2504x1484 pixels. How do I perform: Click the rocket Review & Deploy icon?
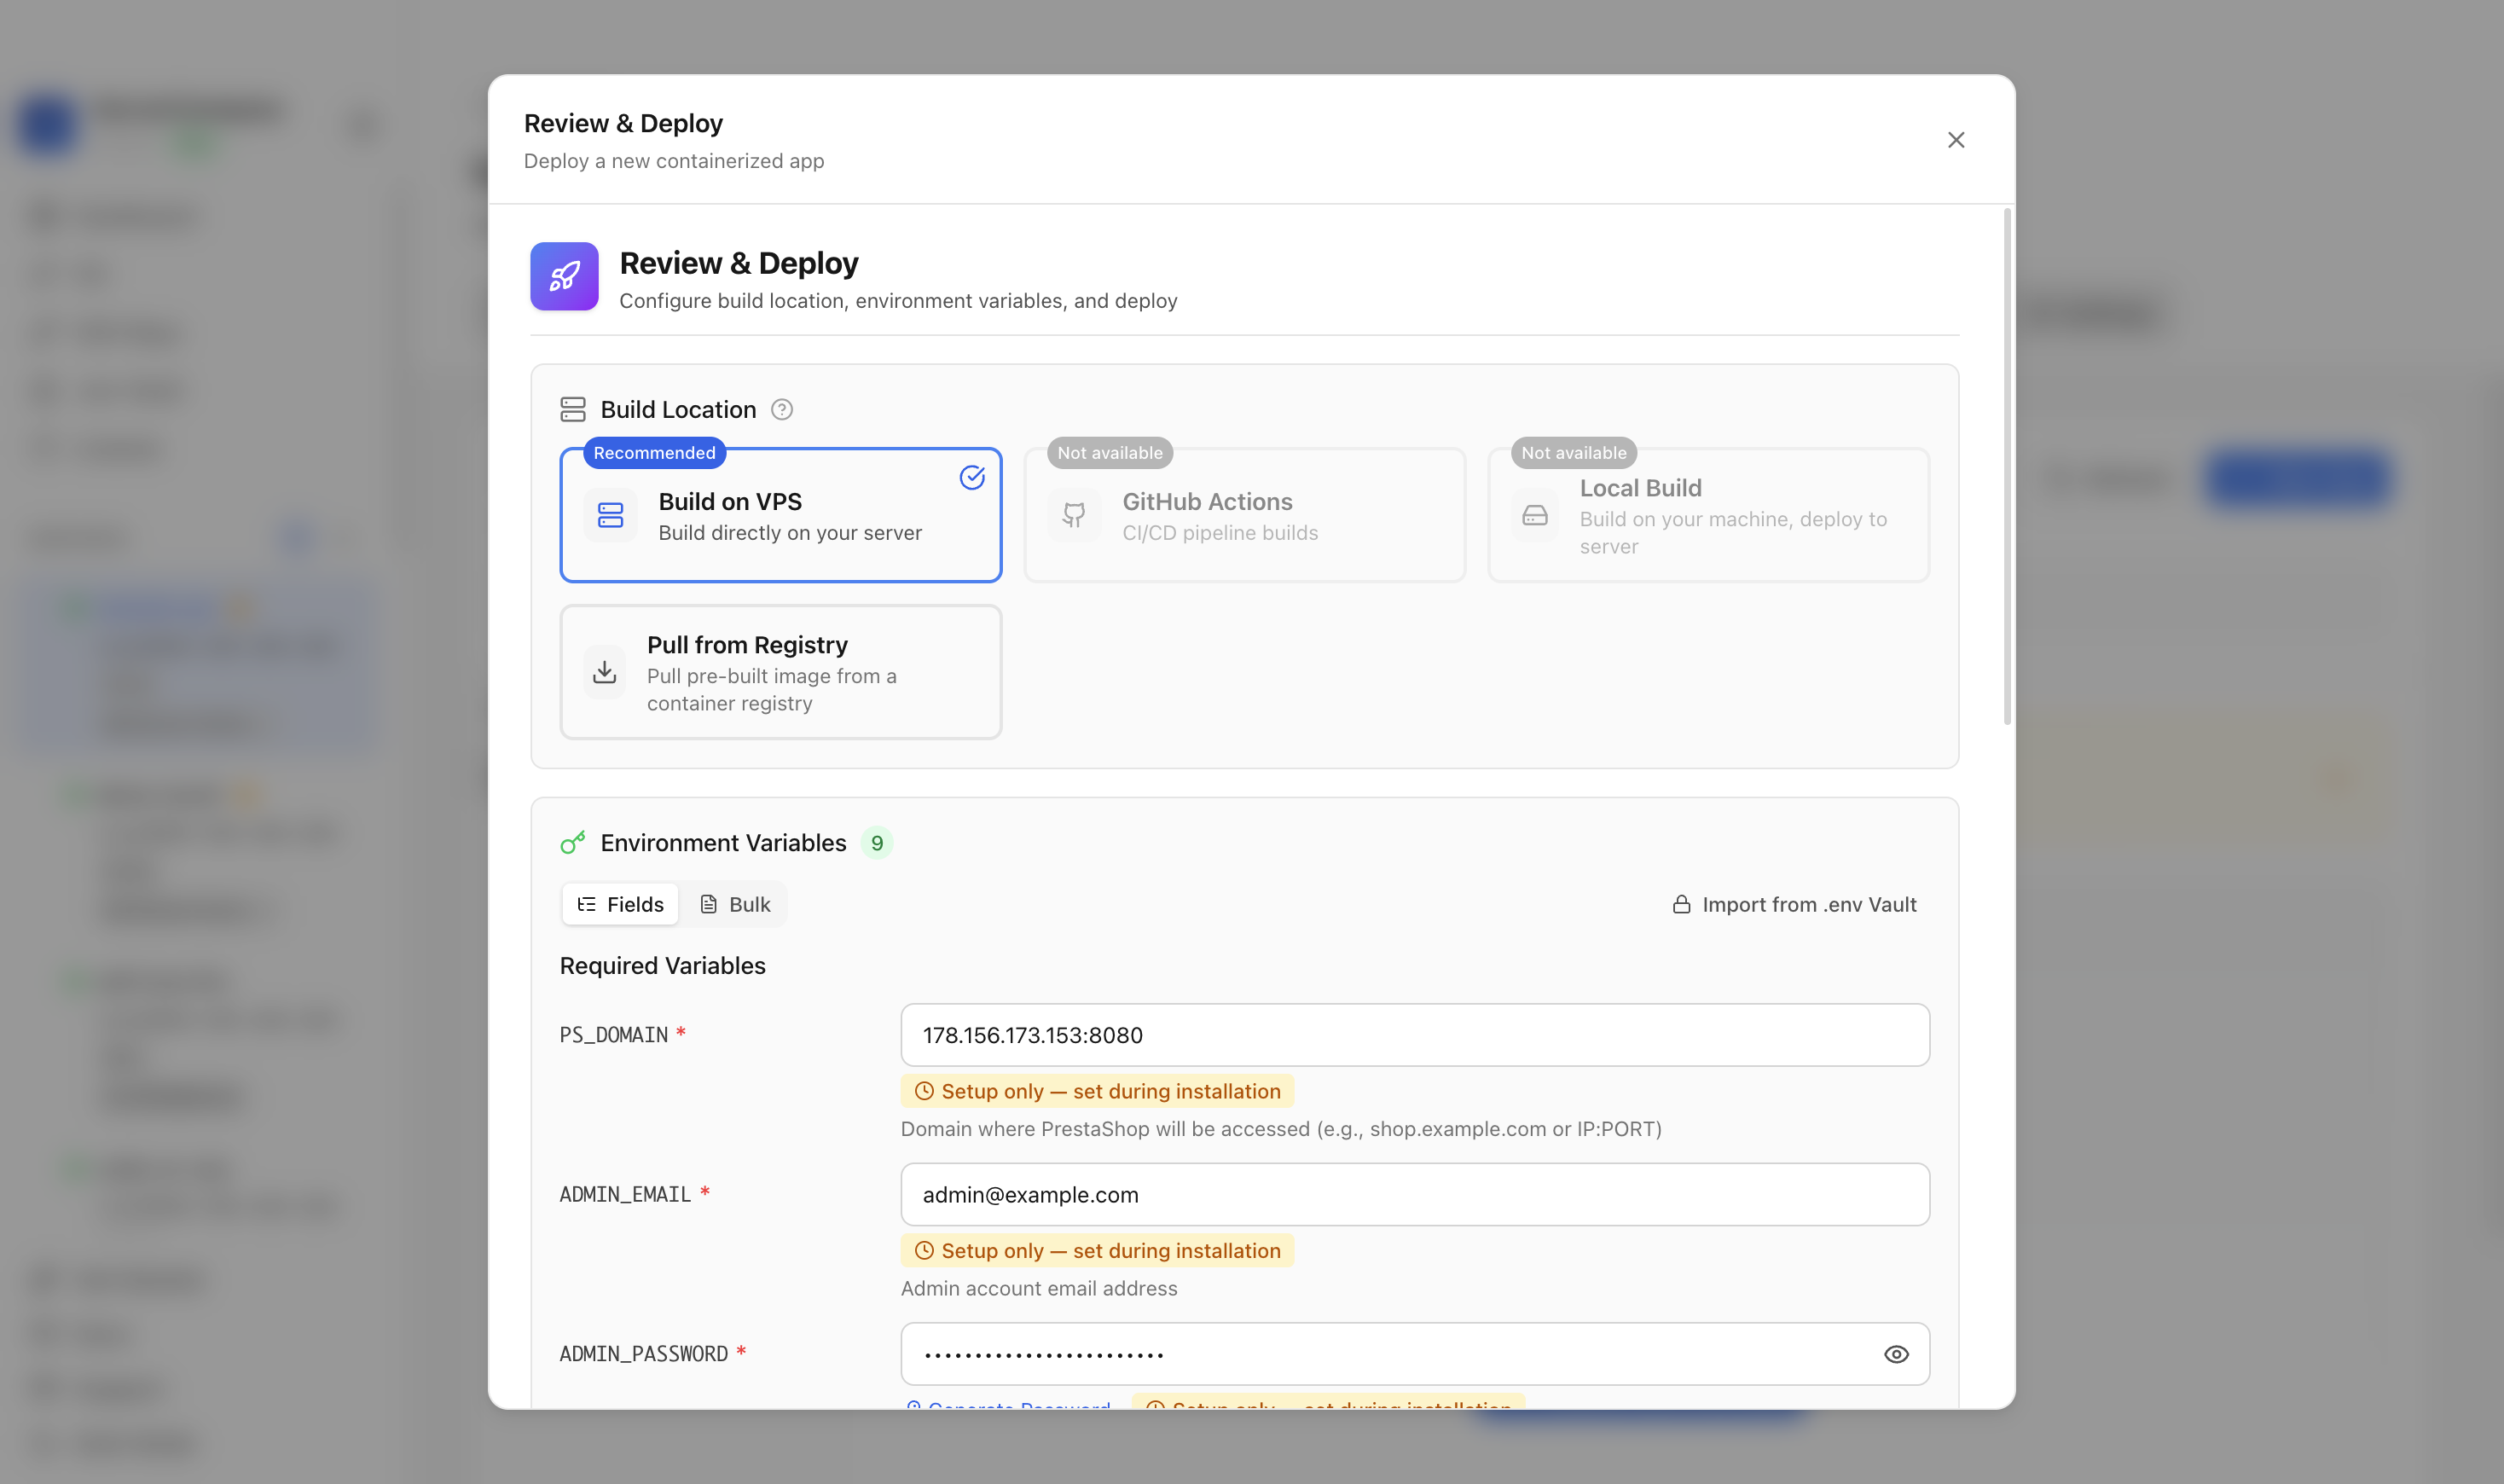pyautogui.click(x=564, y=276)
